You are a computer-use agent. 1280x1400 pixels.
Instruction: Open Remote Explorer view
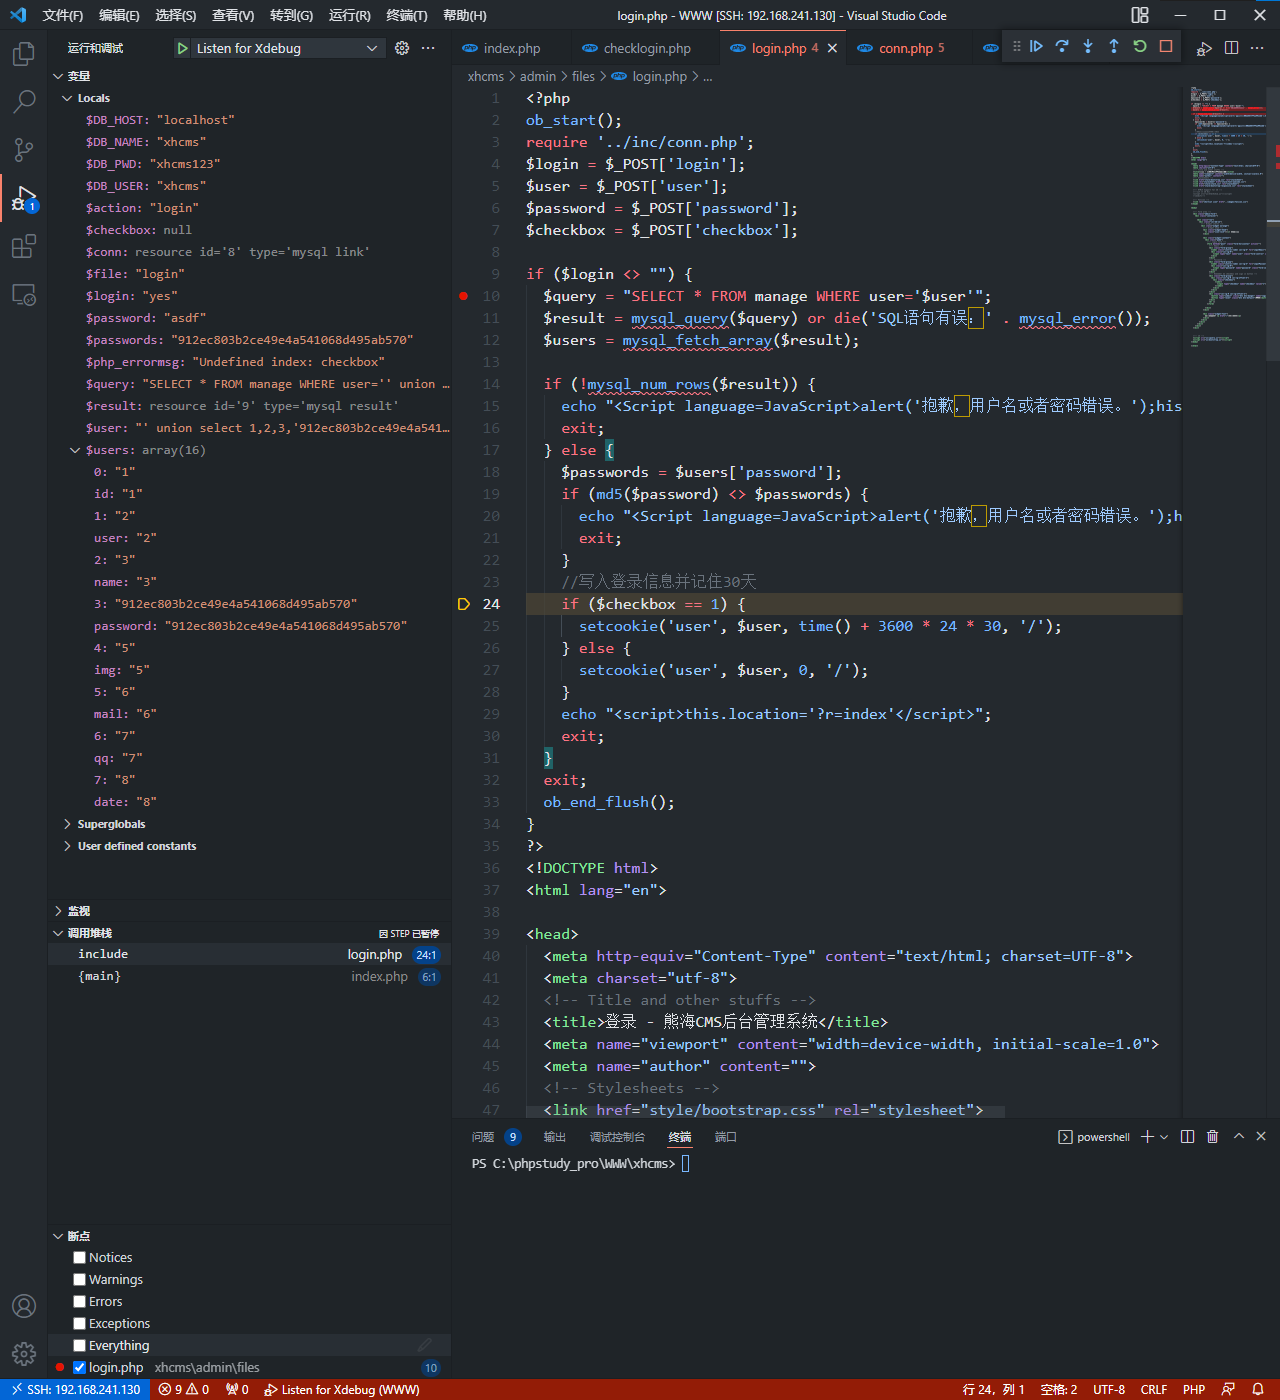coord(24,294)
